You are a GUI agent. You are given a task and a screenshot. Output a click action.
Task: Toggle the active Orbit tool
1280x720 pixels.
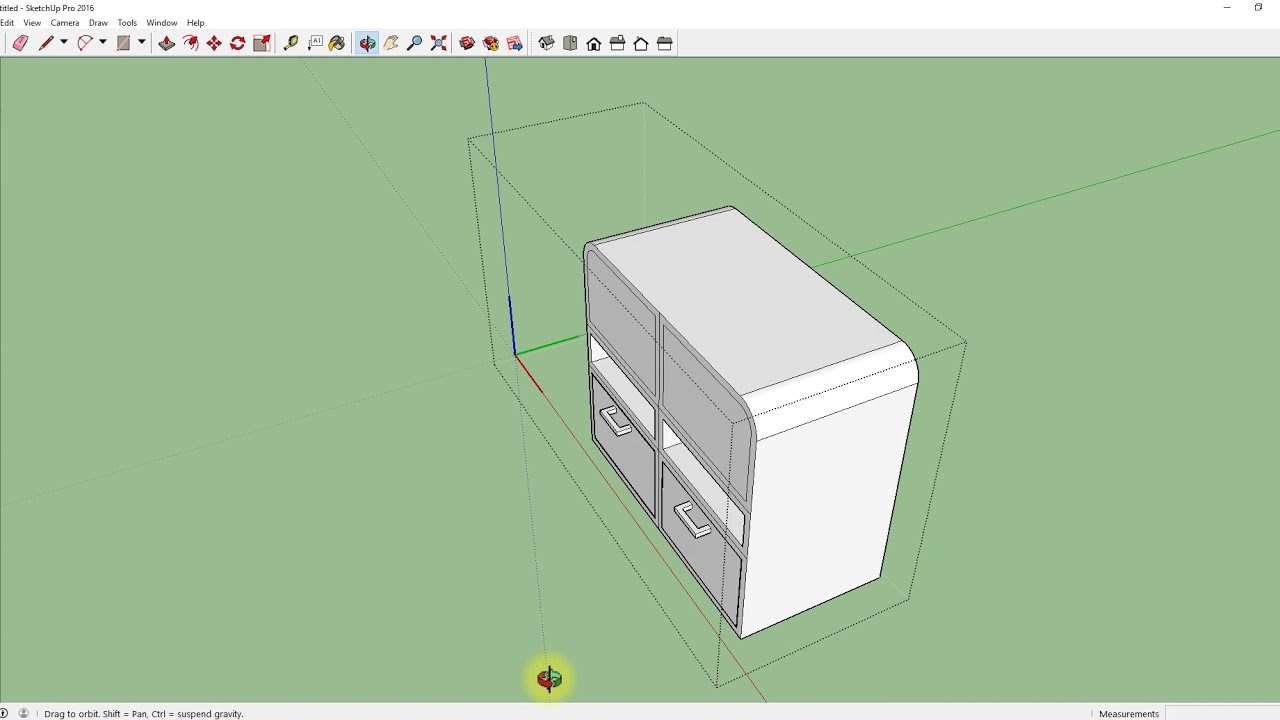tap(367, 43)
